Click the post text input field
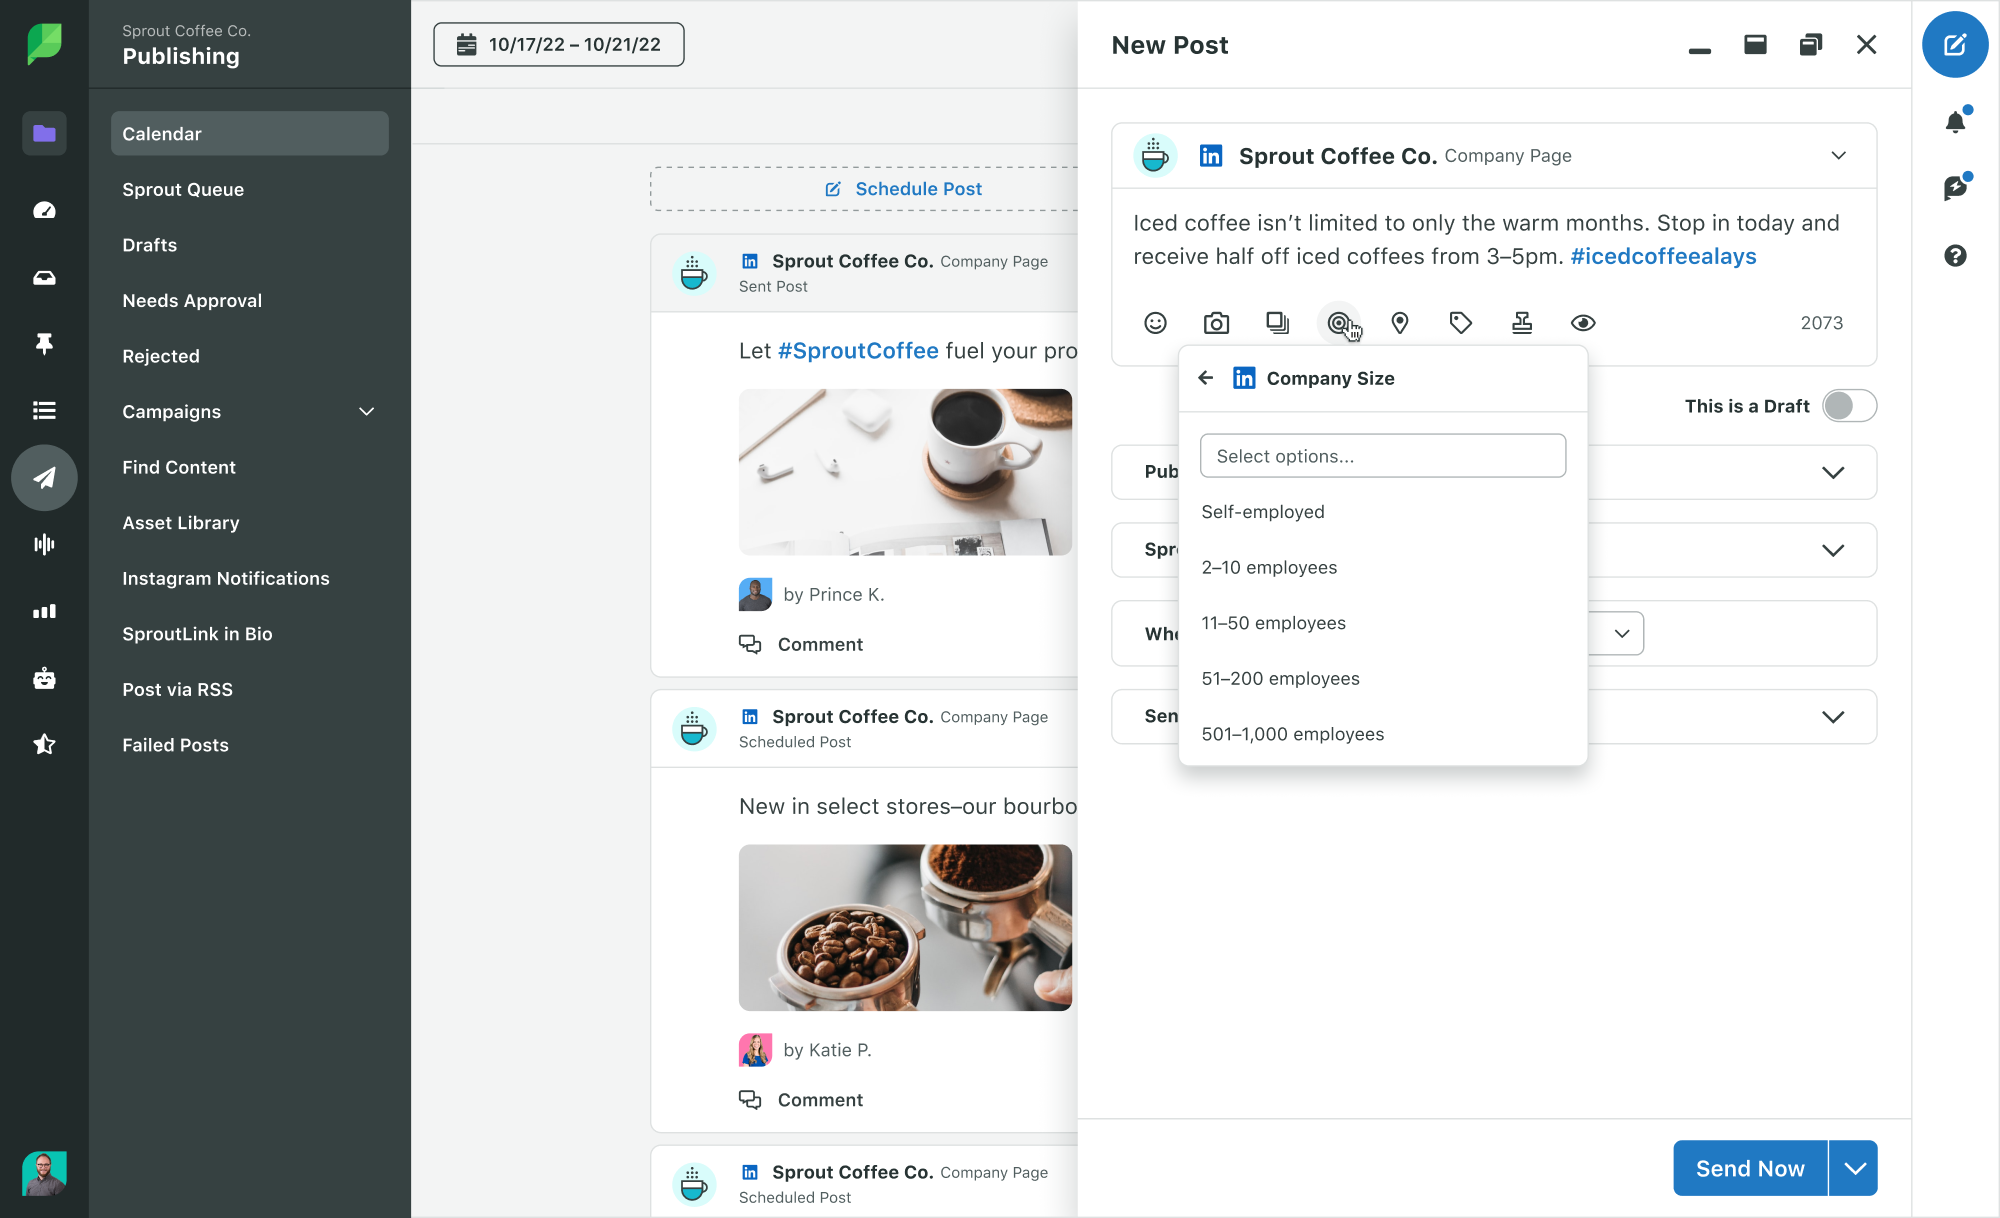The height and width of the screenshot is (1218, 2000). point(1493,240)
